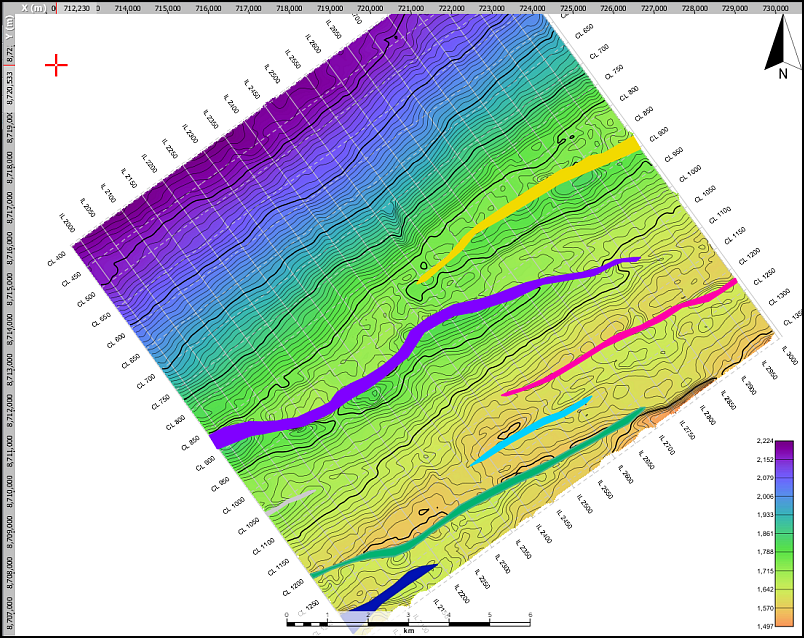The height and width of the screenshot is (638, 804).
Task: Click the 8,714,000 Y axis tick label
Action: [x=9, y=330]
